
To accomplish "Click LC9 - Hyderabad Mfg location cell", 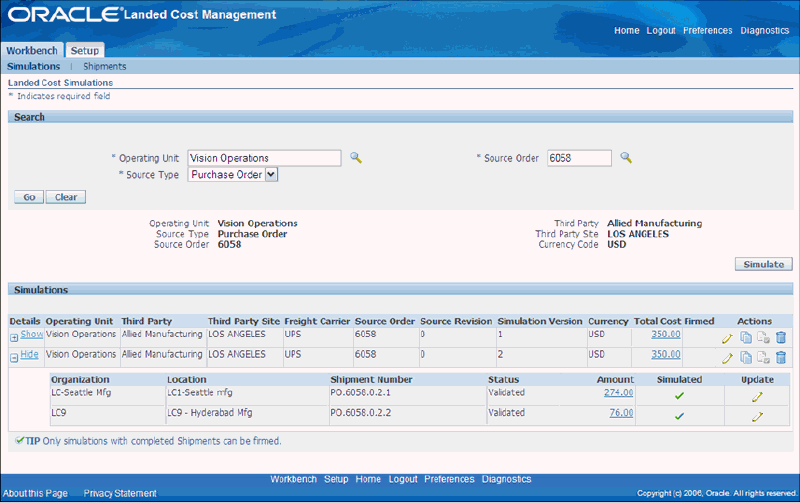I will point(210,413).
